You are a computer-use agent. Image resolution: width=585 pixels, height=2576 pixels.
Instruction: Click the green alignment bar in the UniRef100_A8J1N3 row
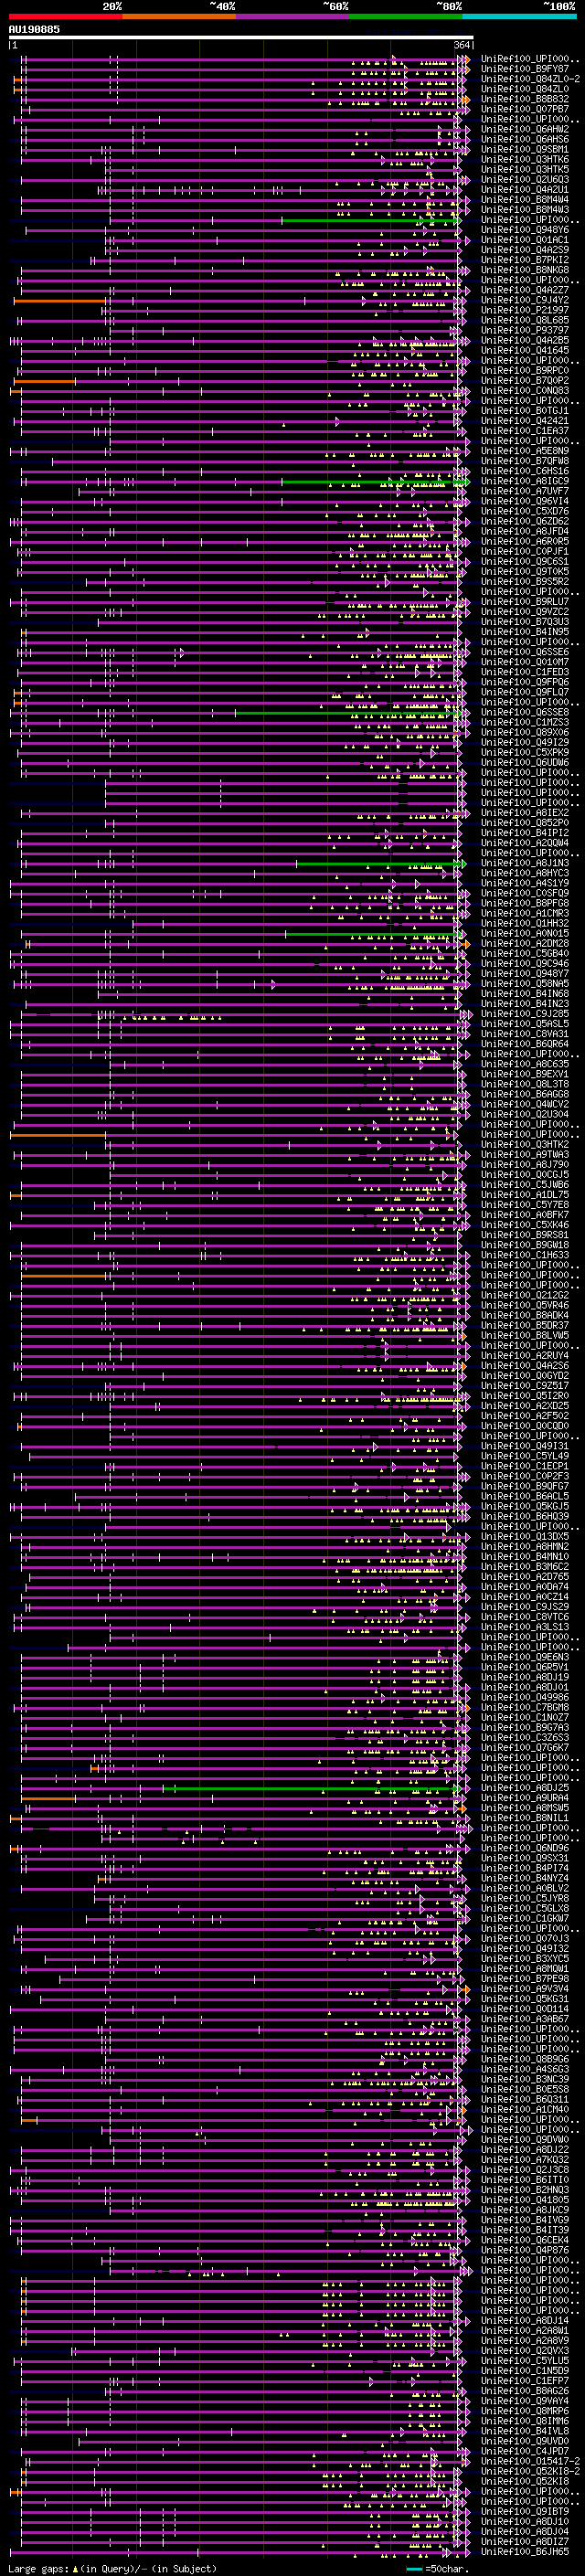pos(380,863)
